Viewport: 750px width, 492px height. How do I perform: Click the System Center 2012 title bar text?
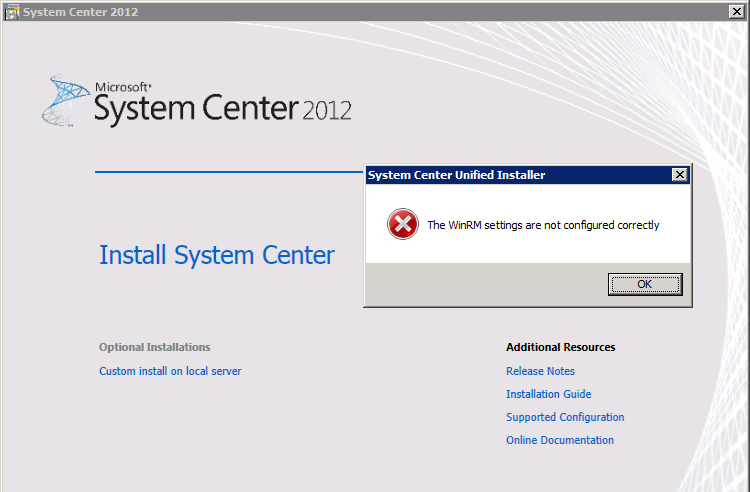(80, 12)
